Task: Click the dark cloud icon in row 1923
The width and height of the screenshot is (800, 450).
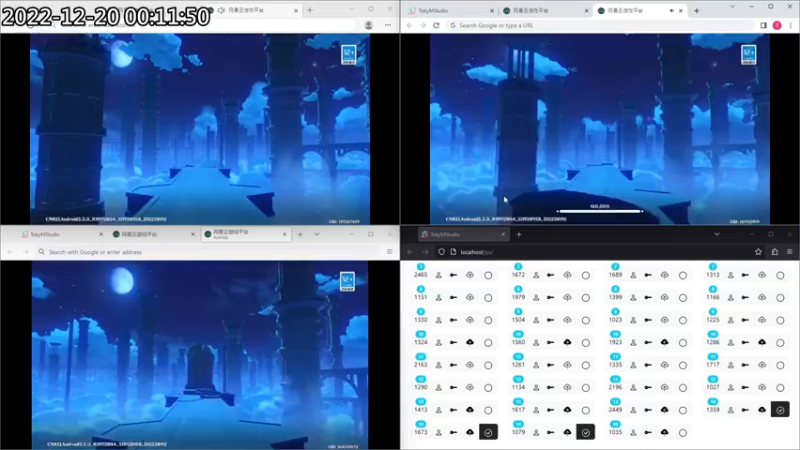Action: coord(664,342)
